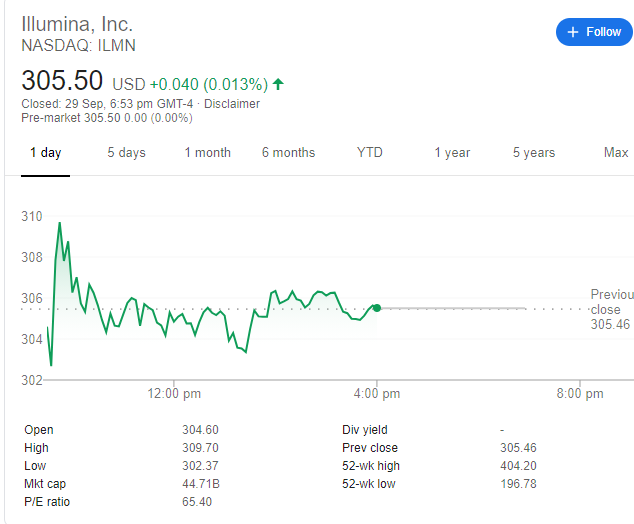634x524 pixels.
Task: Click the green dot at 4:00 pm
Action: click(x=377, y=308)
